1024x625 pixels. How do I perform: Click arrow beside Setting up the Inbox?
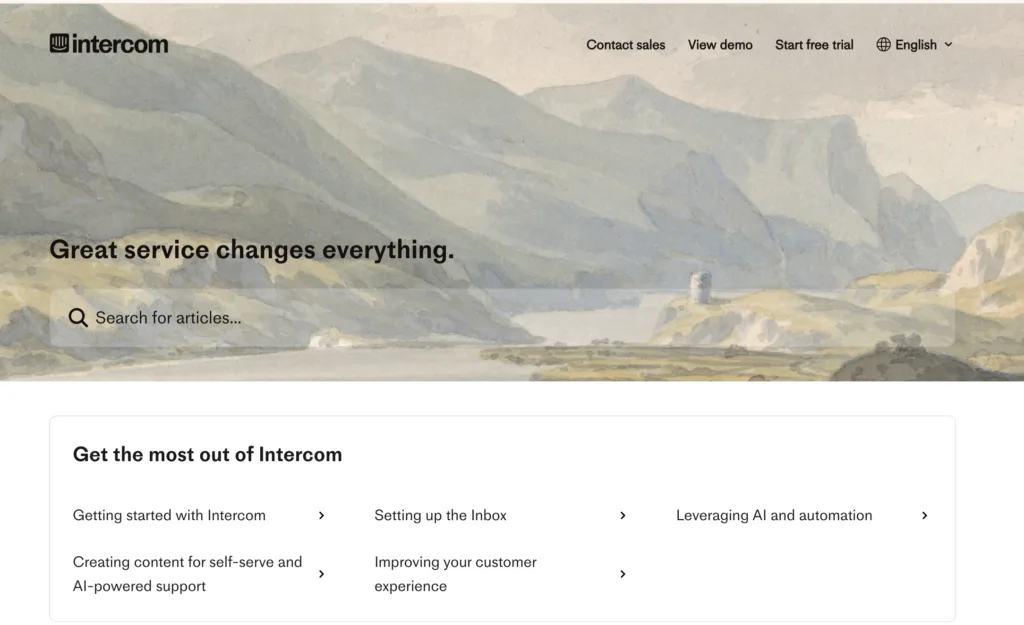tap(622, 515)
